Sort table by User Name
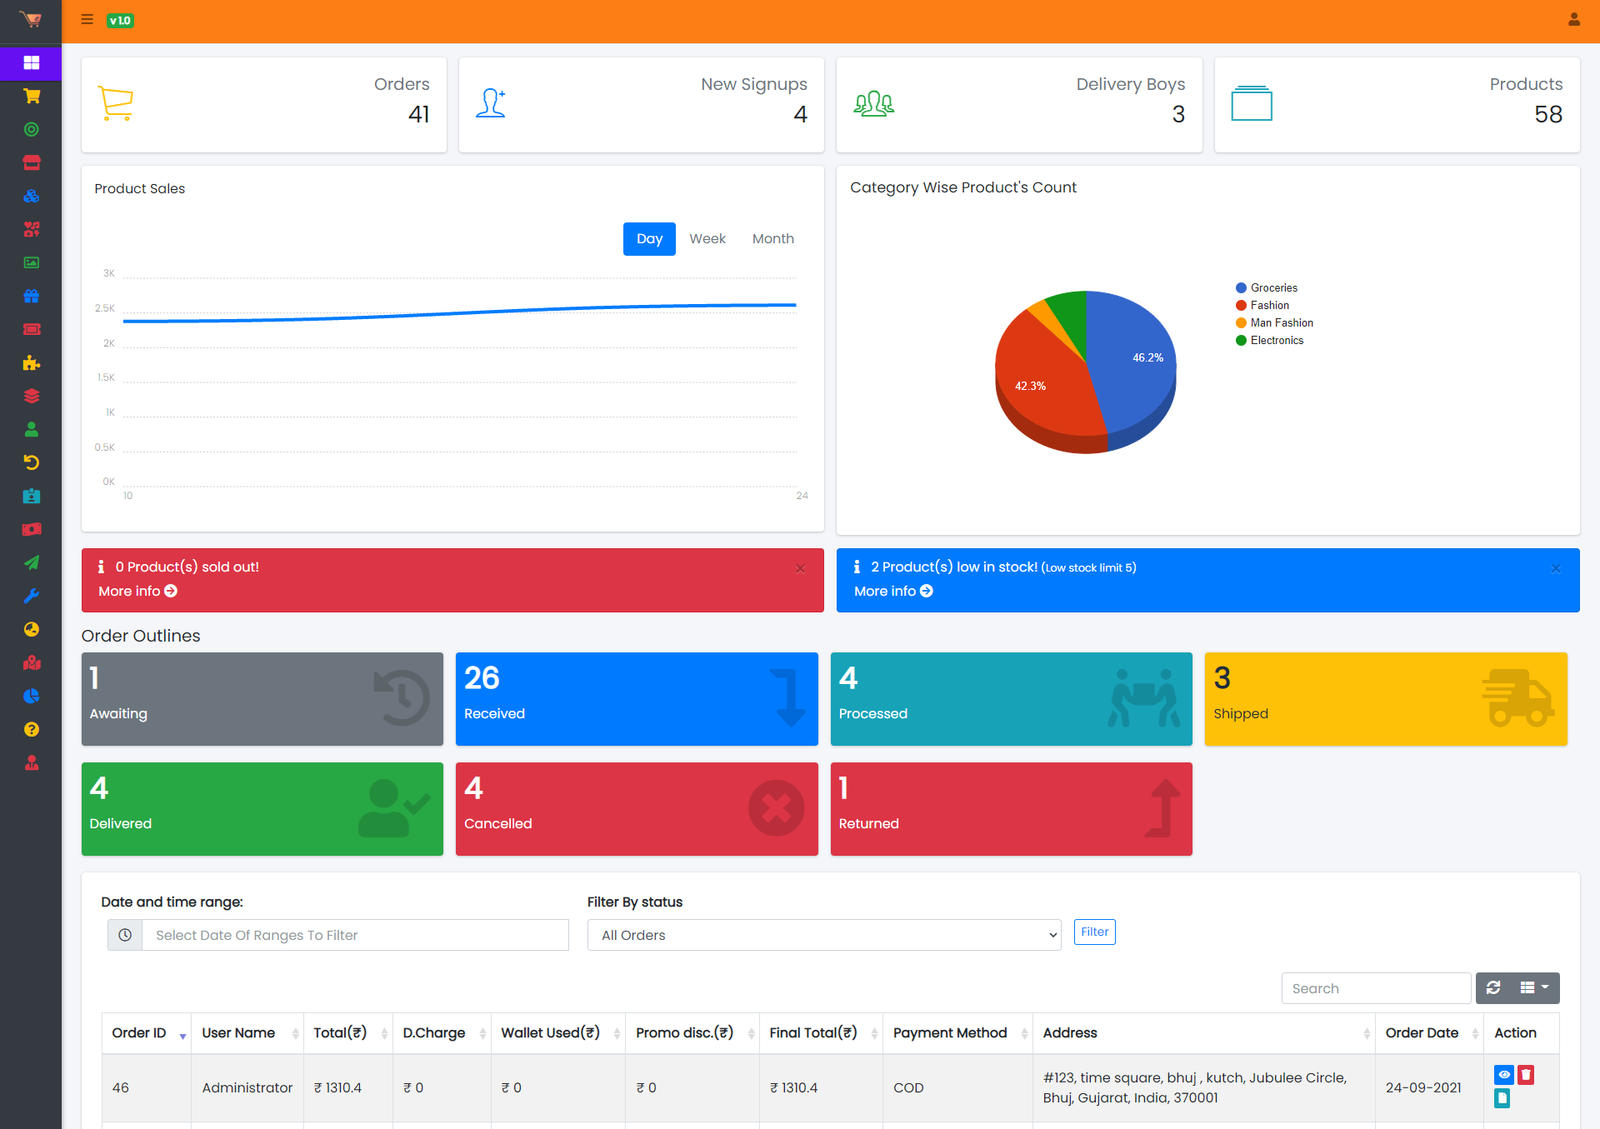This screenshot has height=1129, width=1600. [x=247, y=1033]
